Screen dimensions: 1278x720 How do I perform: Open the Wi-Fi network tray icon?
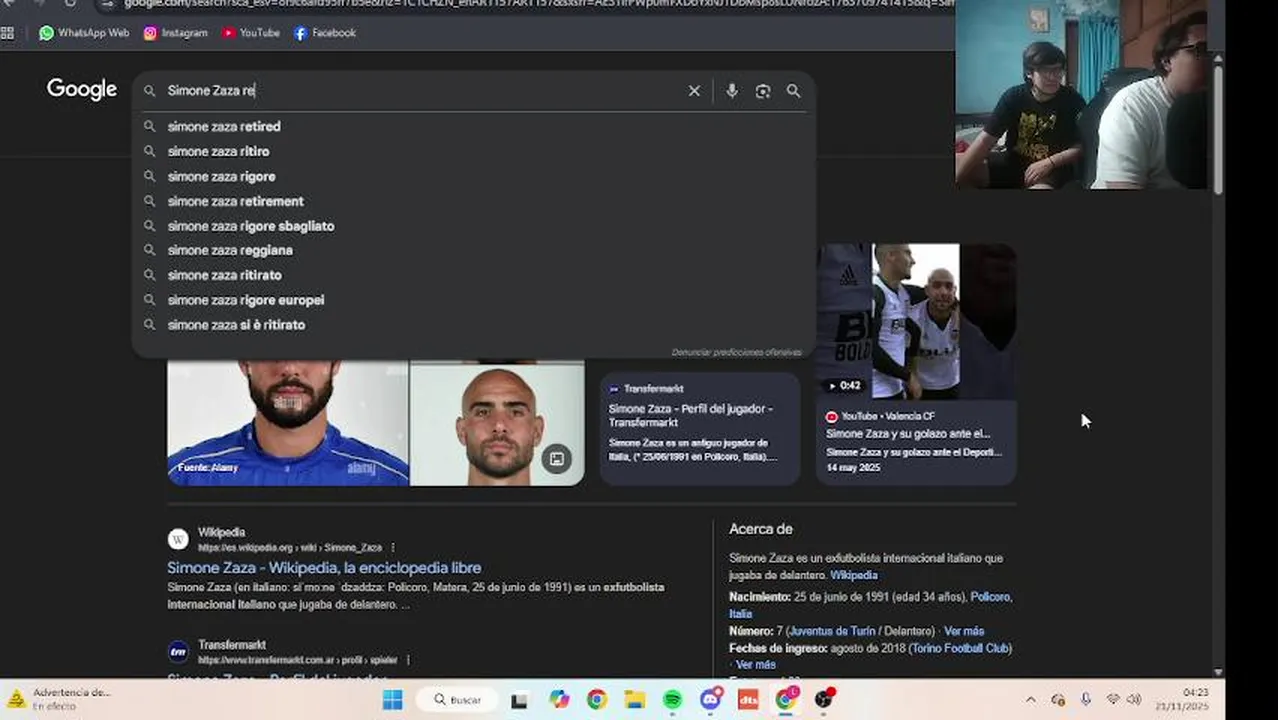(x=1113, y=700)
